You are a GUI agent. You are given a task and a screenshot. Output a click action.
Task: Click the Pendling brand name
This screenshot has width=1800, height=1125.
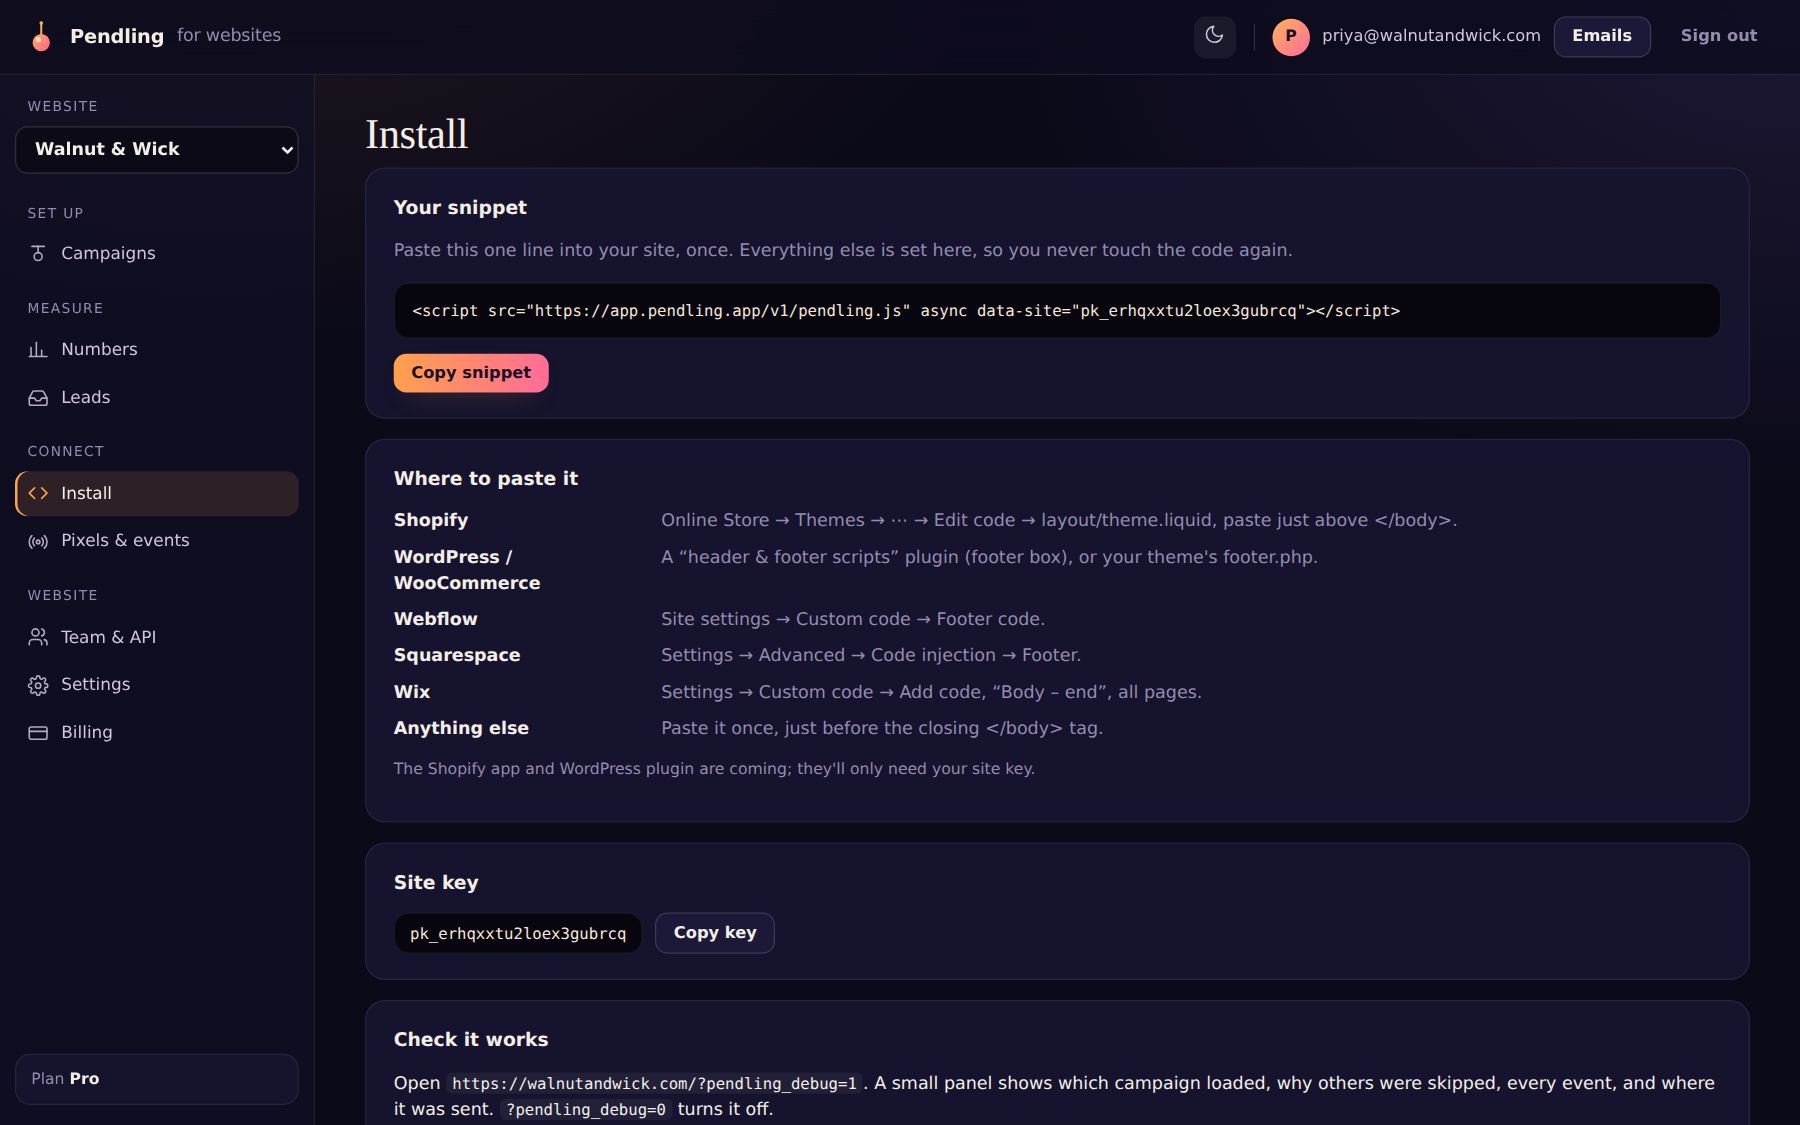click(x=117, y=36)
